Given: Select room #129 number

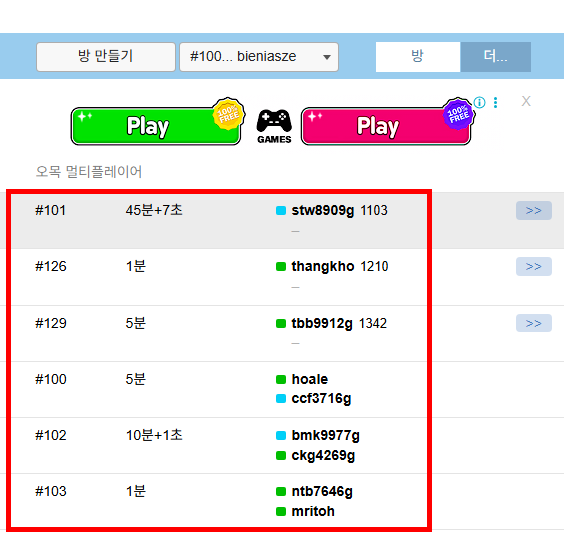Looking at the screenshot, I should pos(51,323).
